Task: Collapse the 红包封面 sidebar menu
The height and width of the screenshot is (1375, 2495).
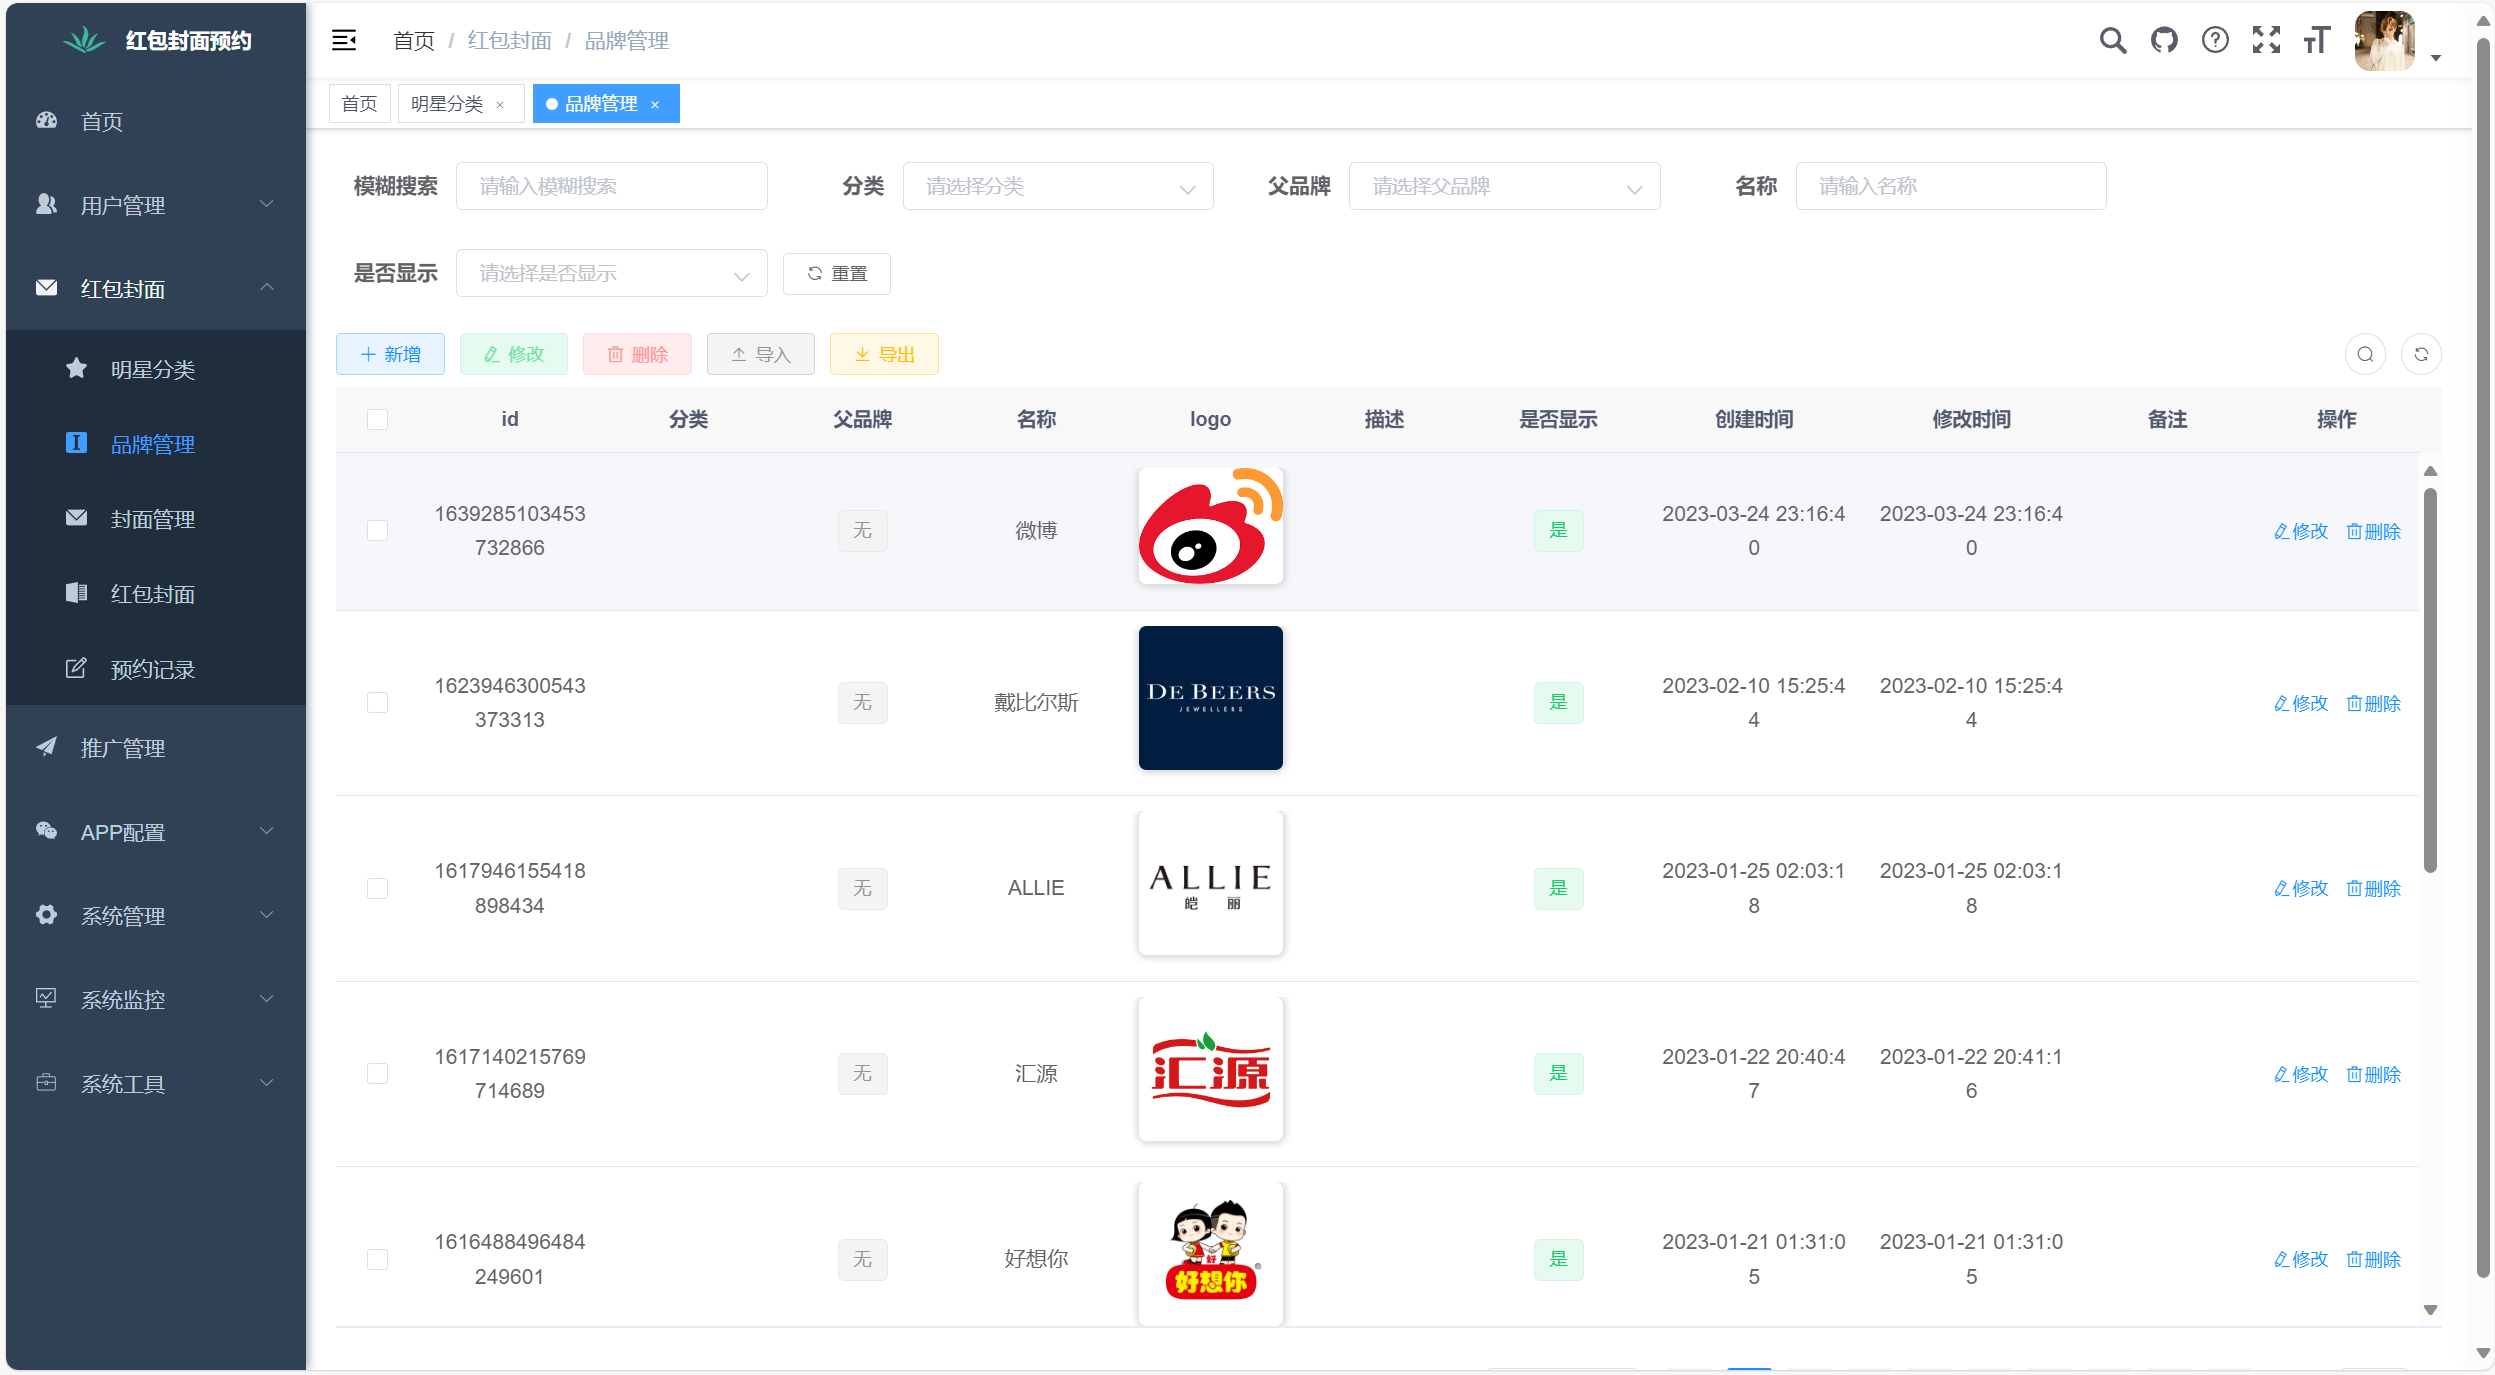Action: [x=155, y=289]
